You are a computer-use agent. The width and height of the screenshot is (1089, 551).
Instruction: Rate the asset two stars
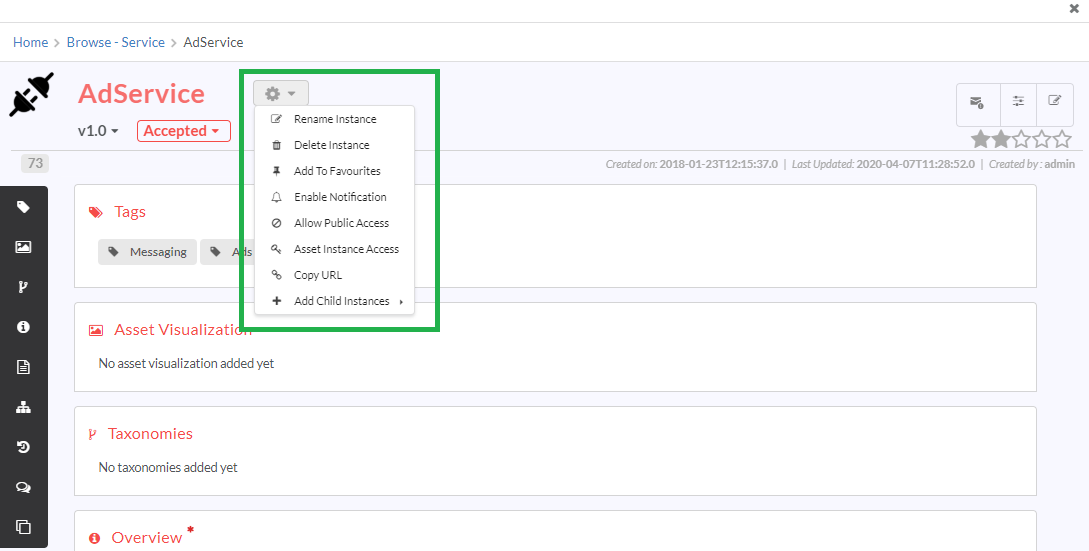[x=1001, y=140]
